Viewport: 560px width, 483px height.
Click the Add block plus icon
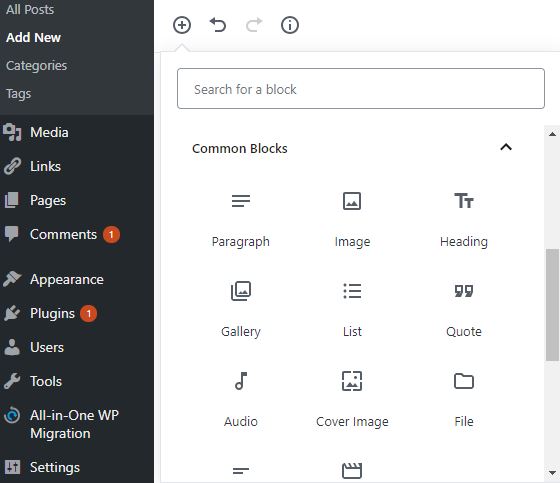click(182, 25)
